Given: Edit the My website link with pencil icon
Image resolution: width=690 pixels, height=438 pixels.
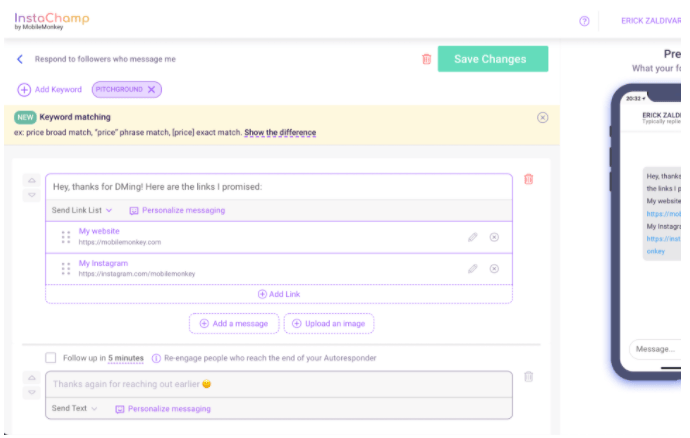Looking at the screenshot, I should pyautogui.click(x=473, y=237).
